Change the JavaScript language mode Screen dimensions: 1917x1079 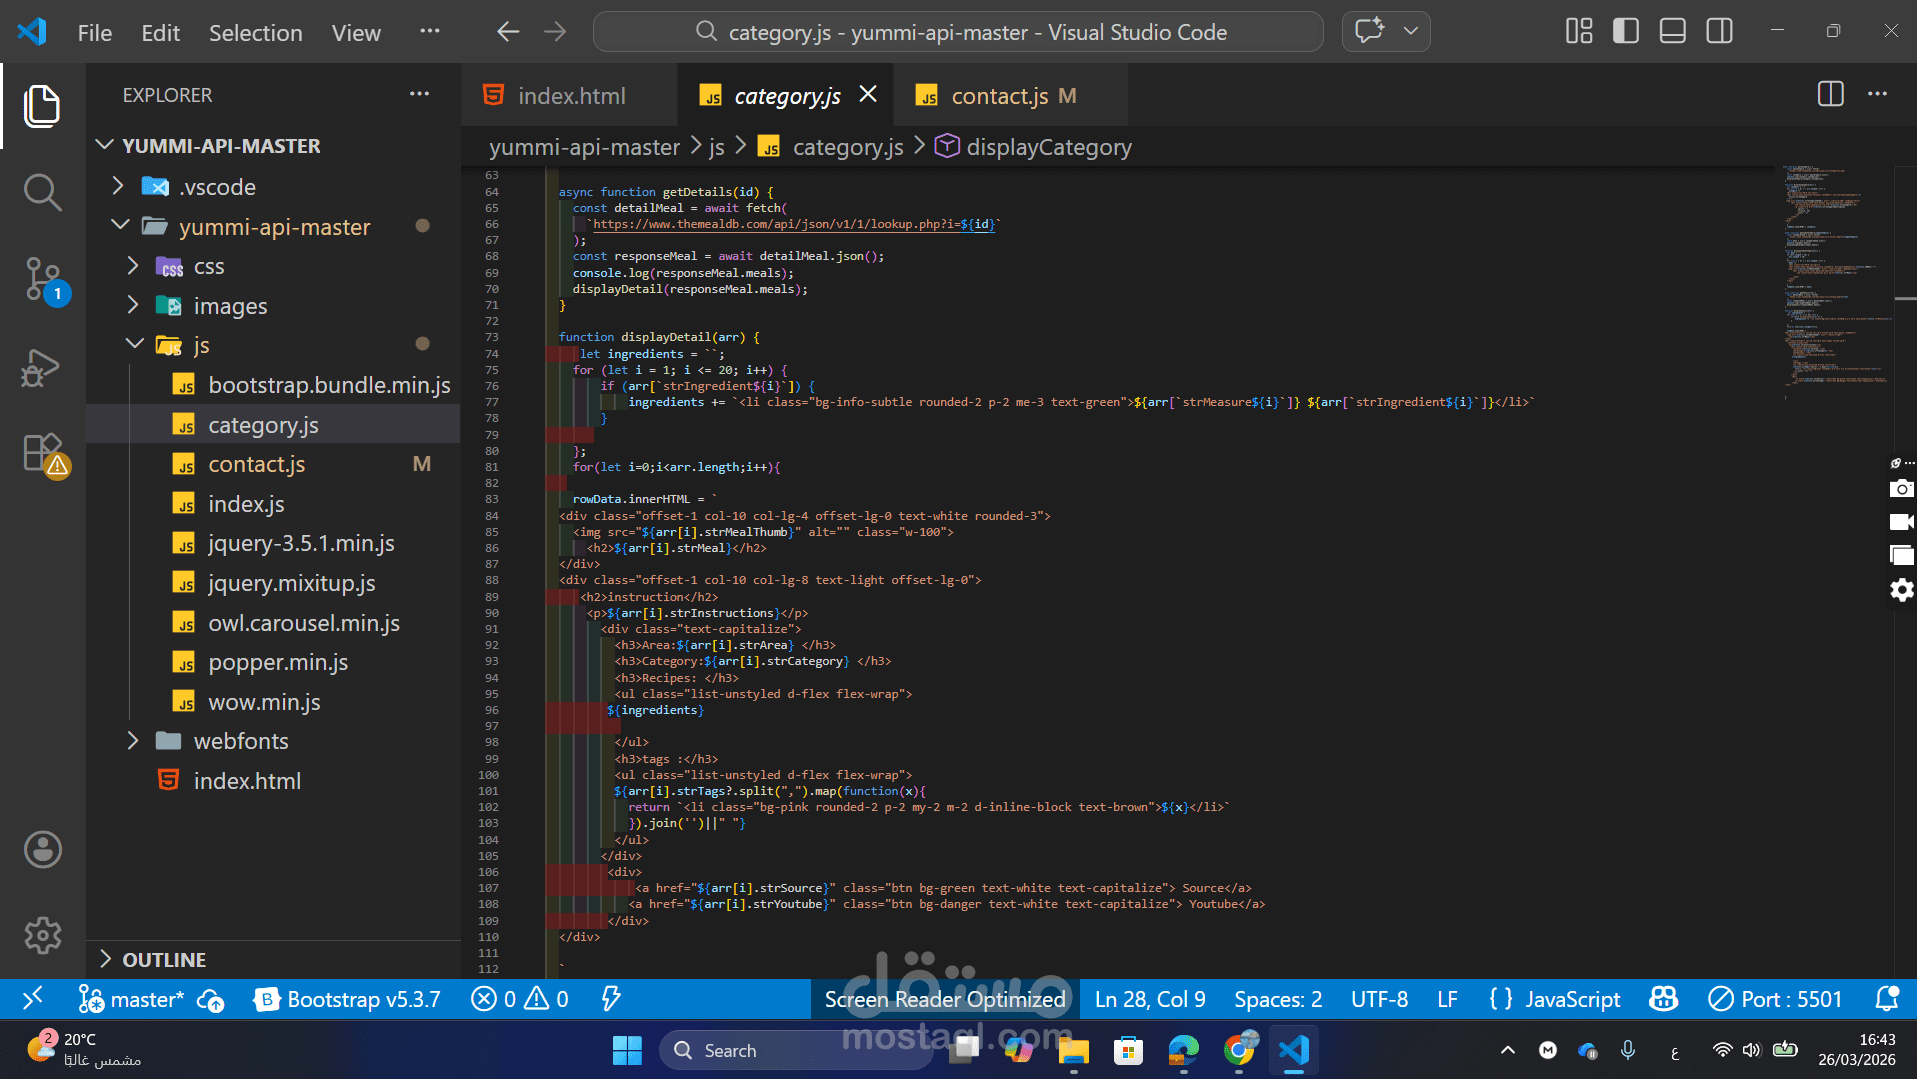click(1571, 999)
